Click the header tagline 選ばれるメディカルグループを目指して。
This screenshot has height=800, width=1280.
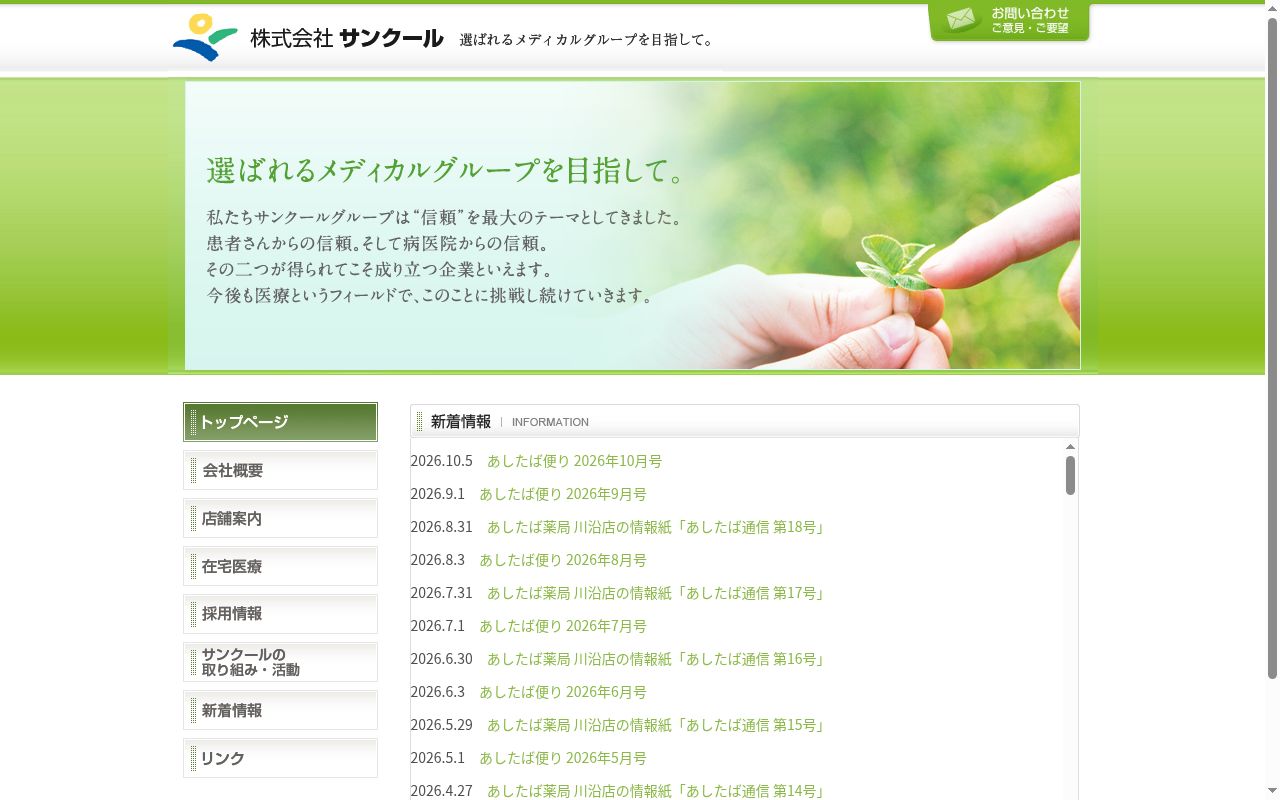587,40
